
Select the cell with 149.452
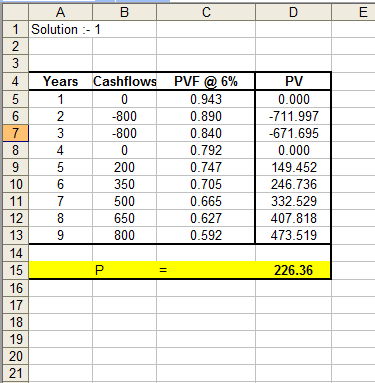pyautogui.click(x=293, y=167)
